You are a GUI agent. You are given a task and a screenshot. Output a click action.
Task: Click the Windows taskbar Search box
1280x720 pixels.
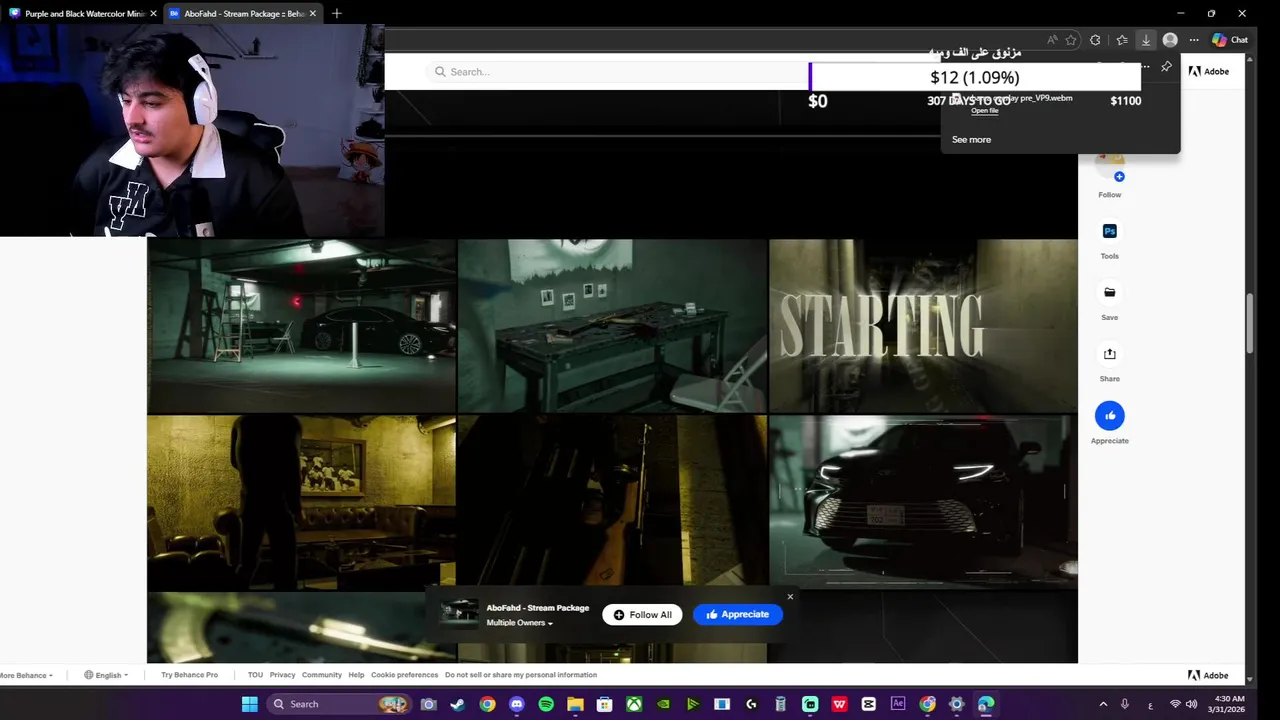[x=340, y=704]
